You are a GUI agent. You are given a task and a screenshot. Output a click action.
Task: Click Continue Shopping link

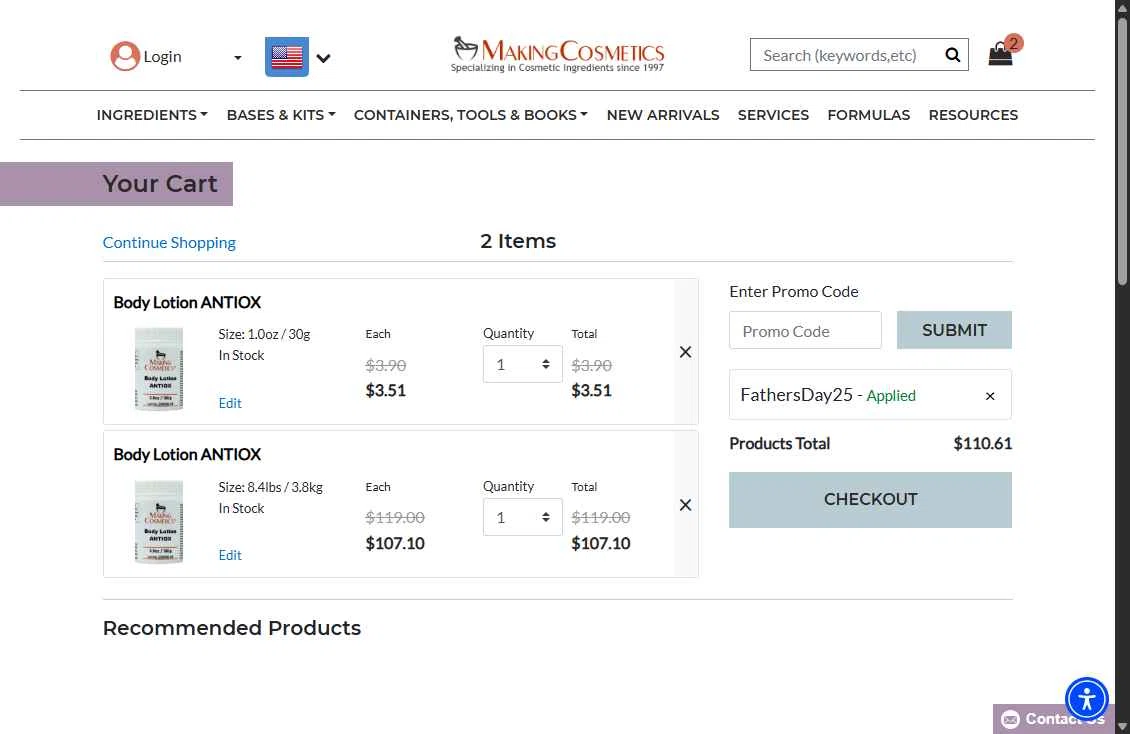click(169, 243)
